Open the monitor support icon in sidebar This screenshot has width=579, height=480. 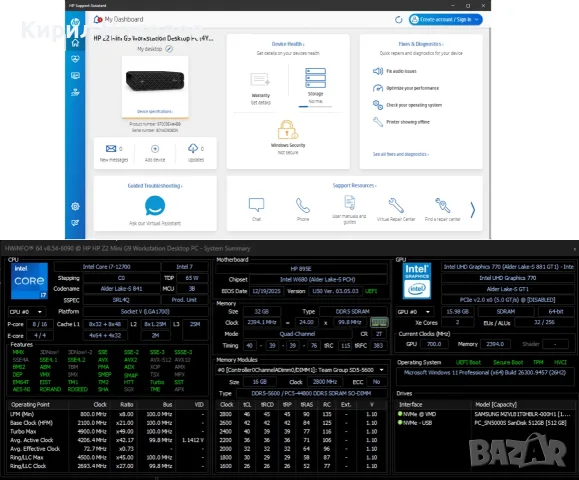[x=75, y=76]
